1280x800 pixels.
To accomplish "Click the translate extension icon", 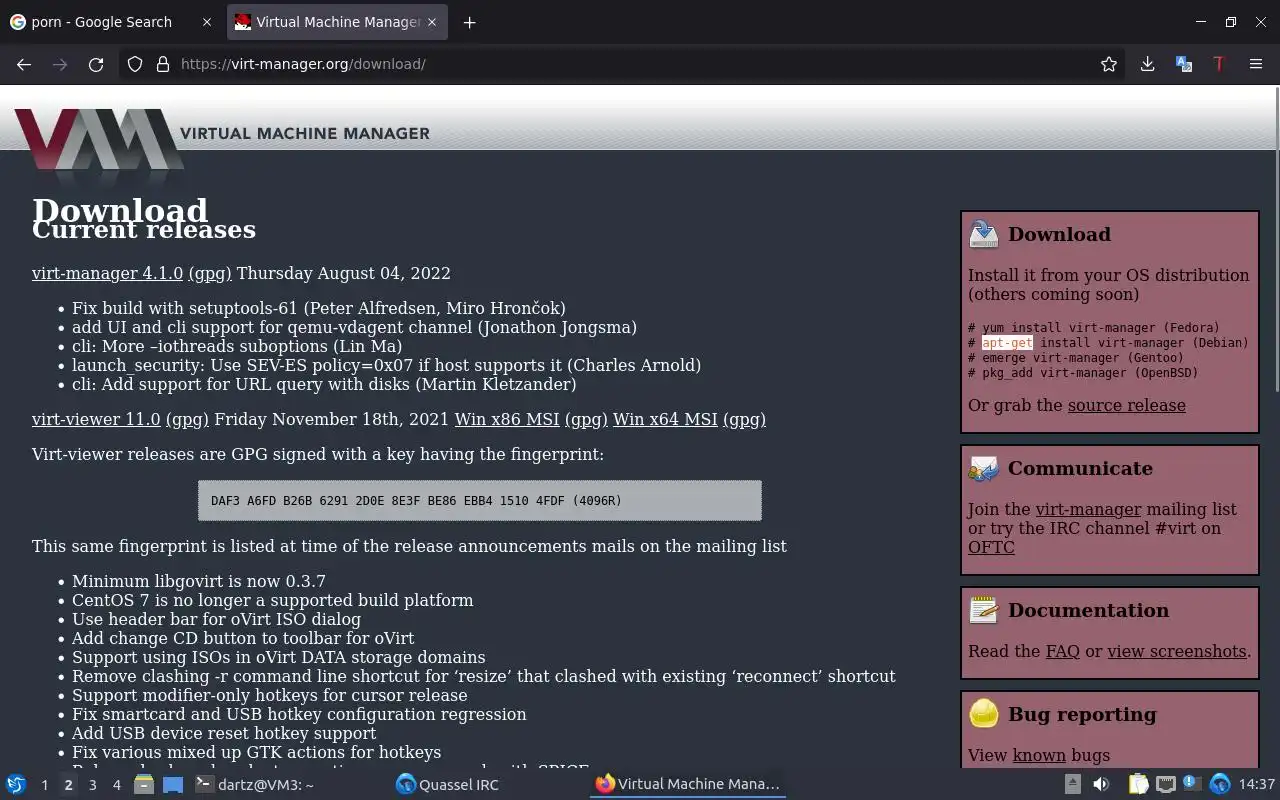I will [1184, 64].
